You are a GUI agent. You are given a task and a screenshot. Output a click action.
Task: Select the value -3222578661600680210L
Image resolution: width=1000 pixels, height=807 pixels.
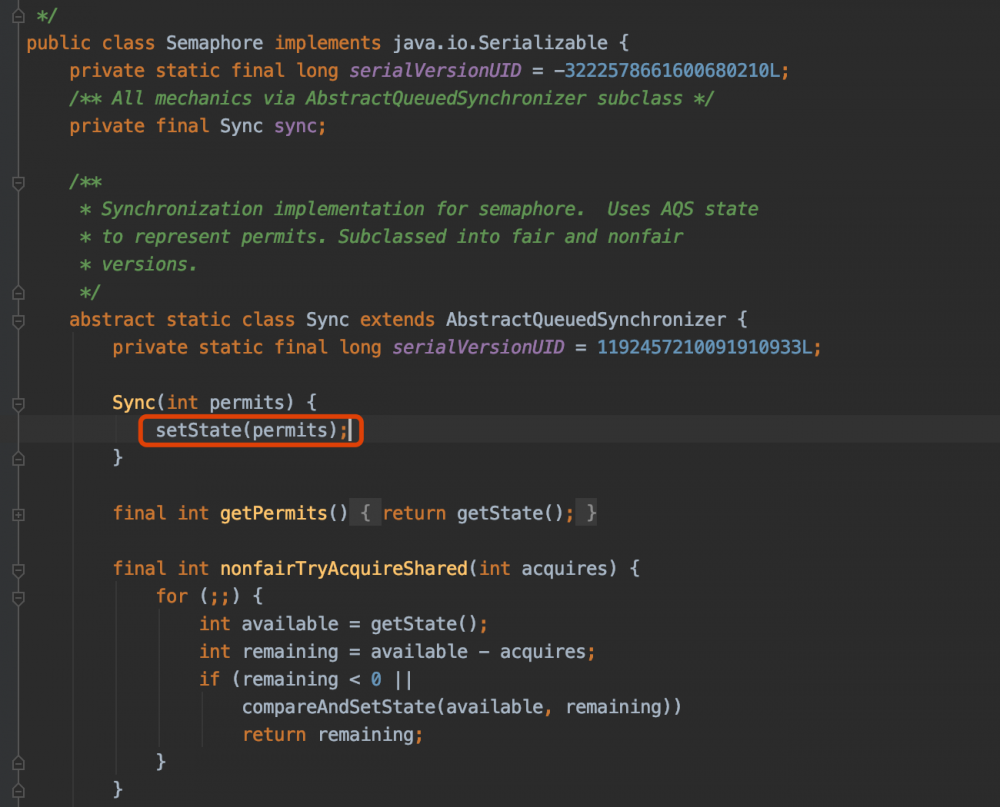click(x=667, y=70)
